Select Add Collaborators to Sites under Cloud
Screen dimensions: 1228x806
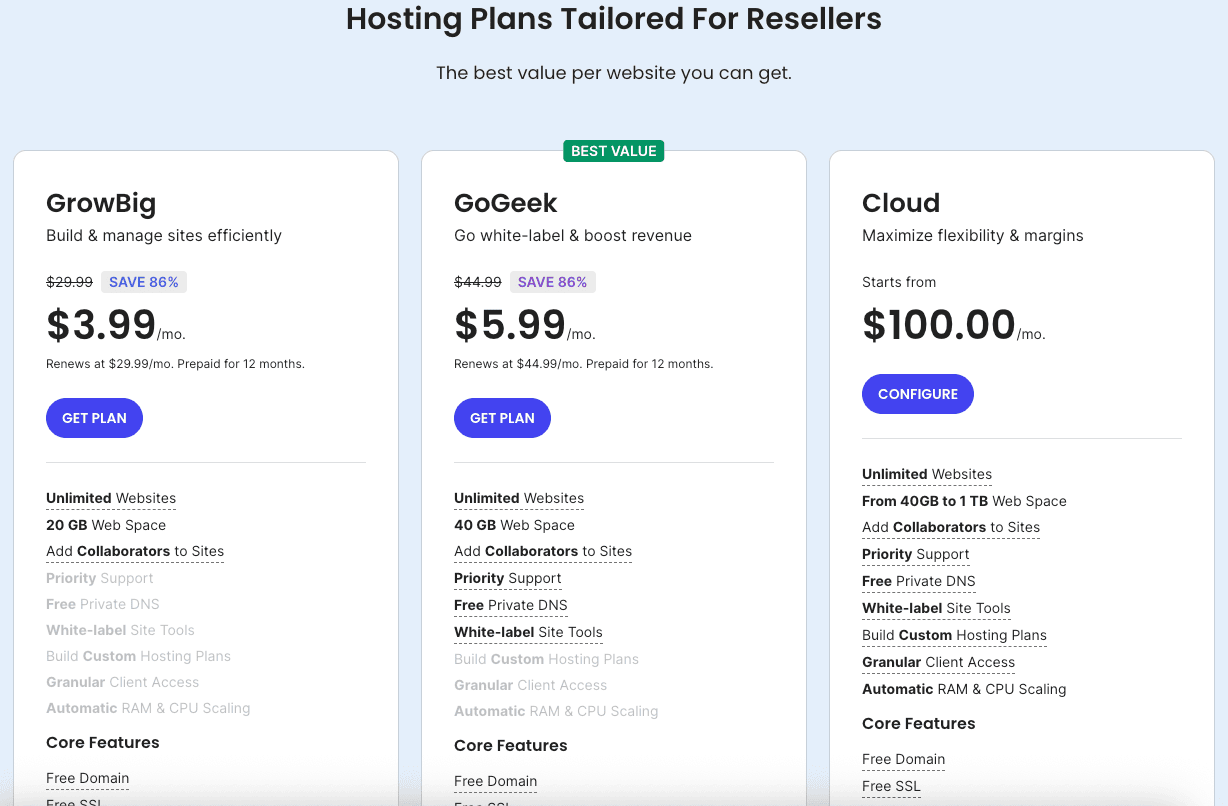point(951,527)
